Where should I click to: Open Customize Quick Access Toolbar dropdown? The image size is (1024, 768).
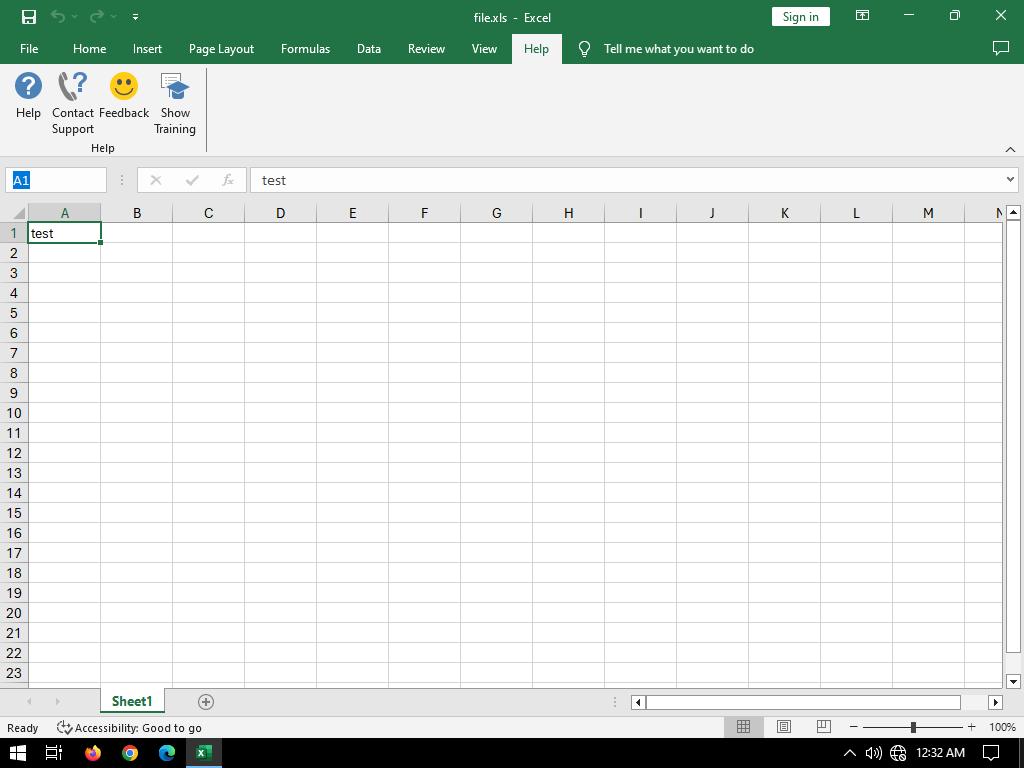click(x=135, y=17)
